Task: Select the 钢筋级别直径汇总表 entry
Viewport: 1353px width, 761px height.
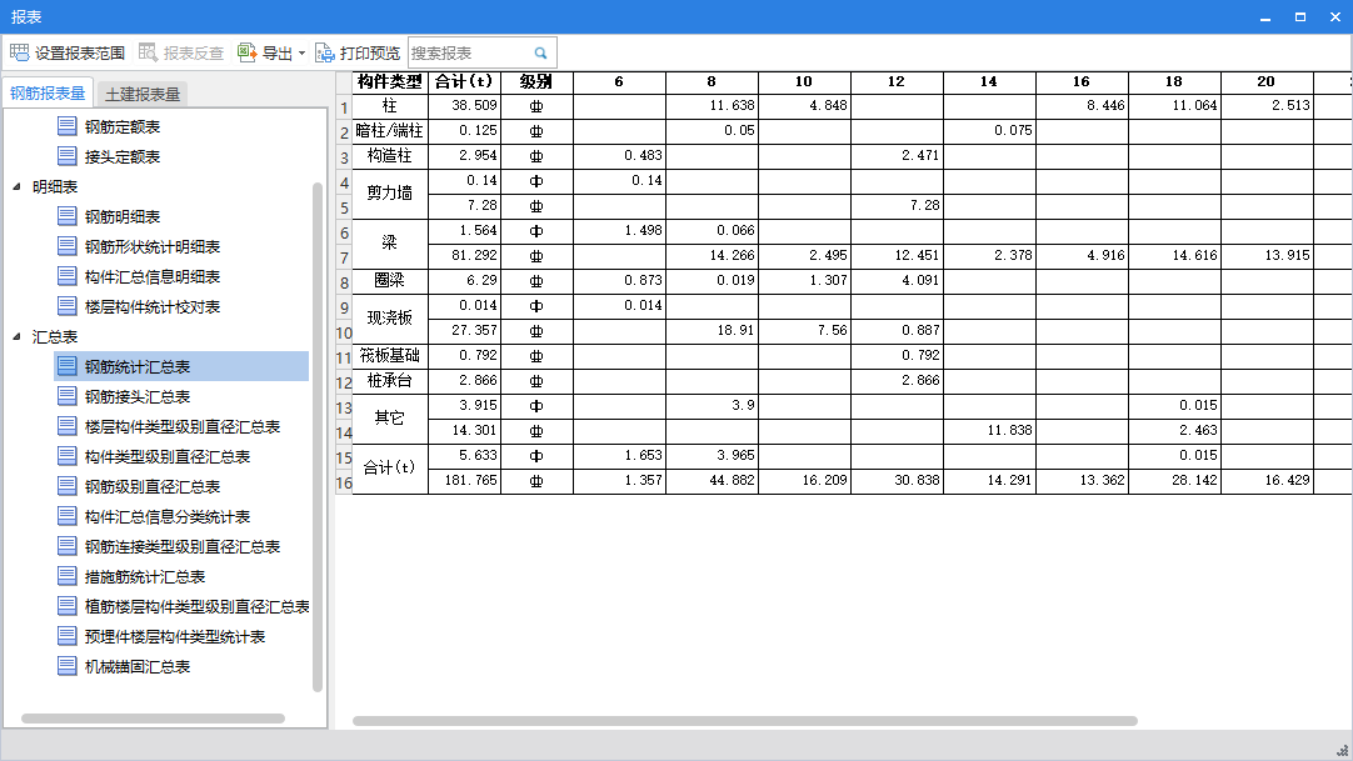Action: click(x=152, y=487)
